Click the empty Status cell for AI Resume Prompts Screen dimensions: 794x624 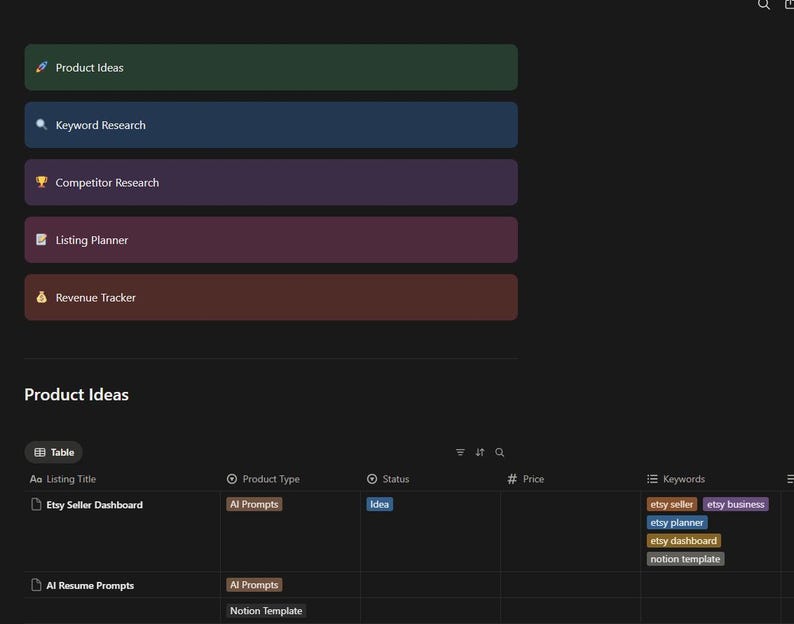pyautogui.click(x=430, y=585)
